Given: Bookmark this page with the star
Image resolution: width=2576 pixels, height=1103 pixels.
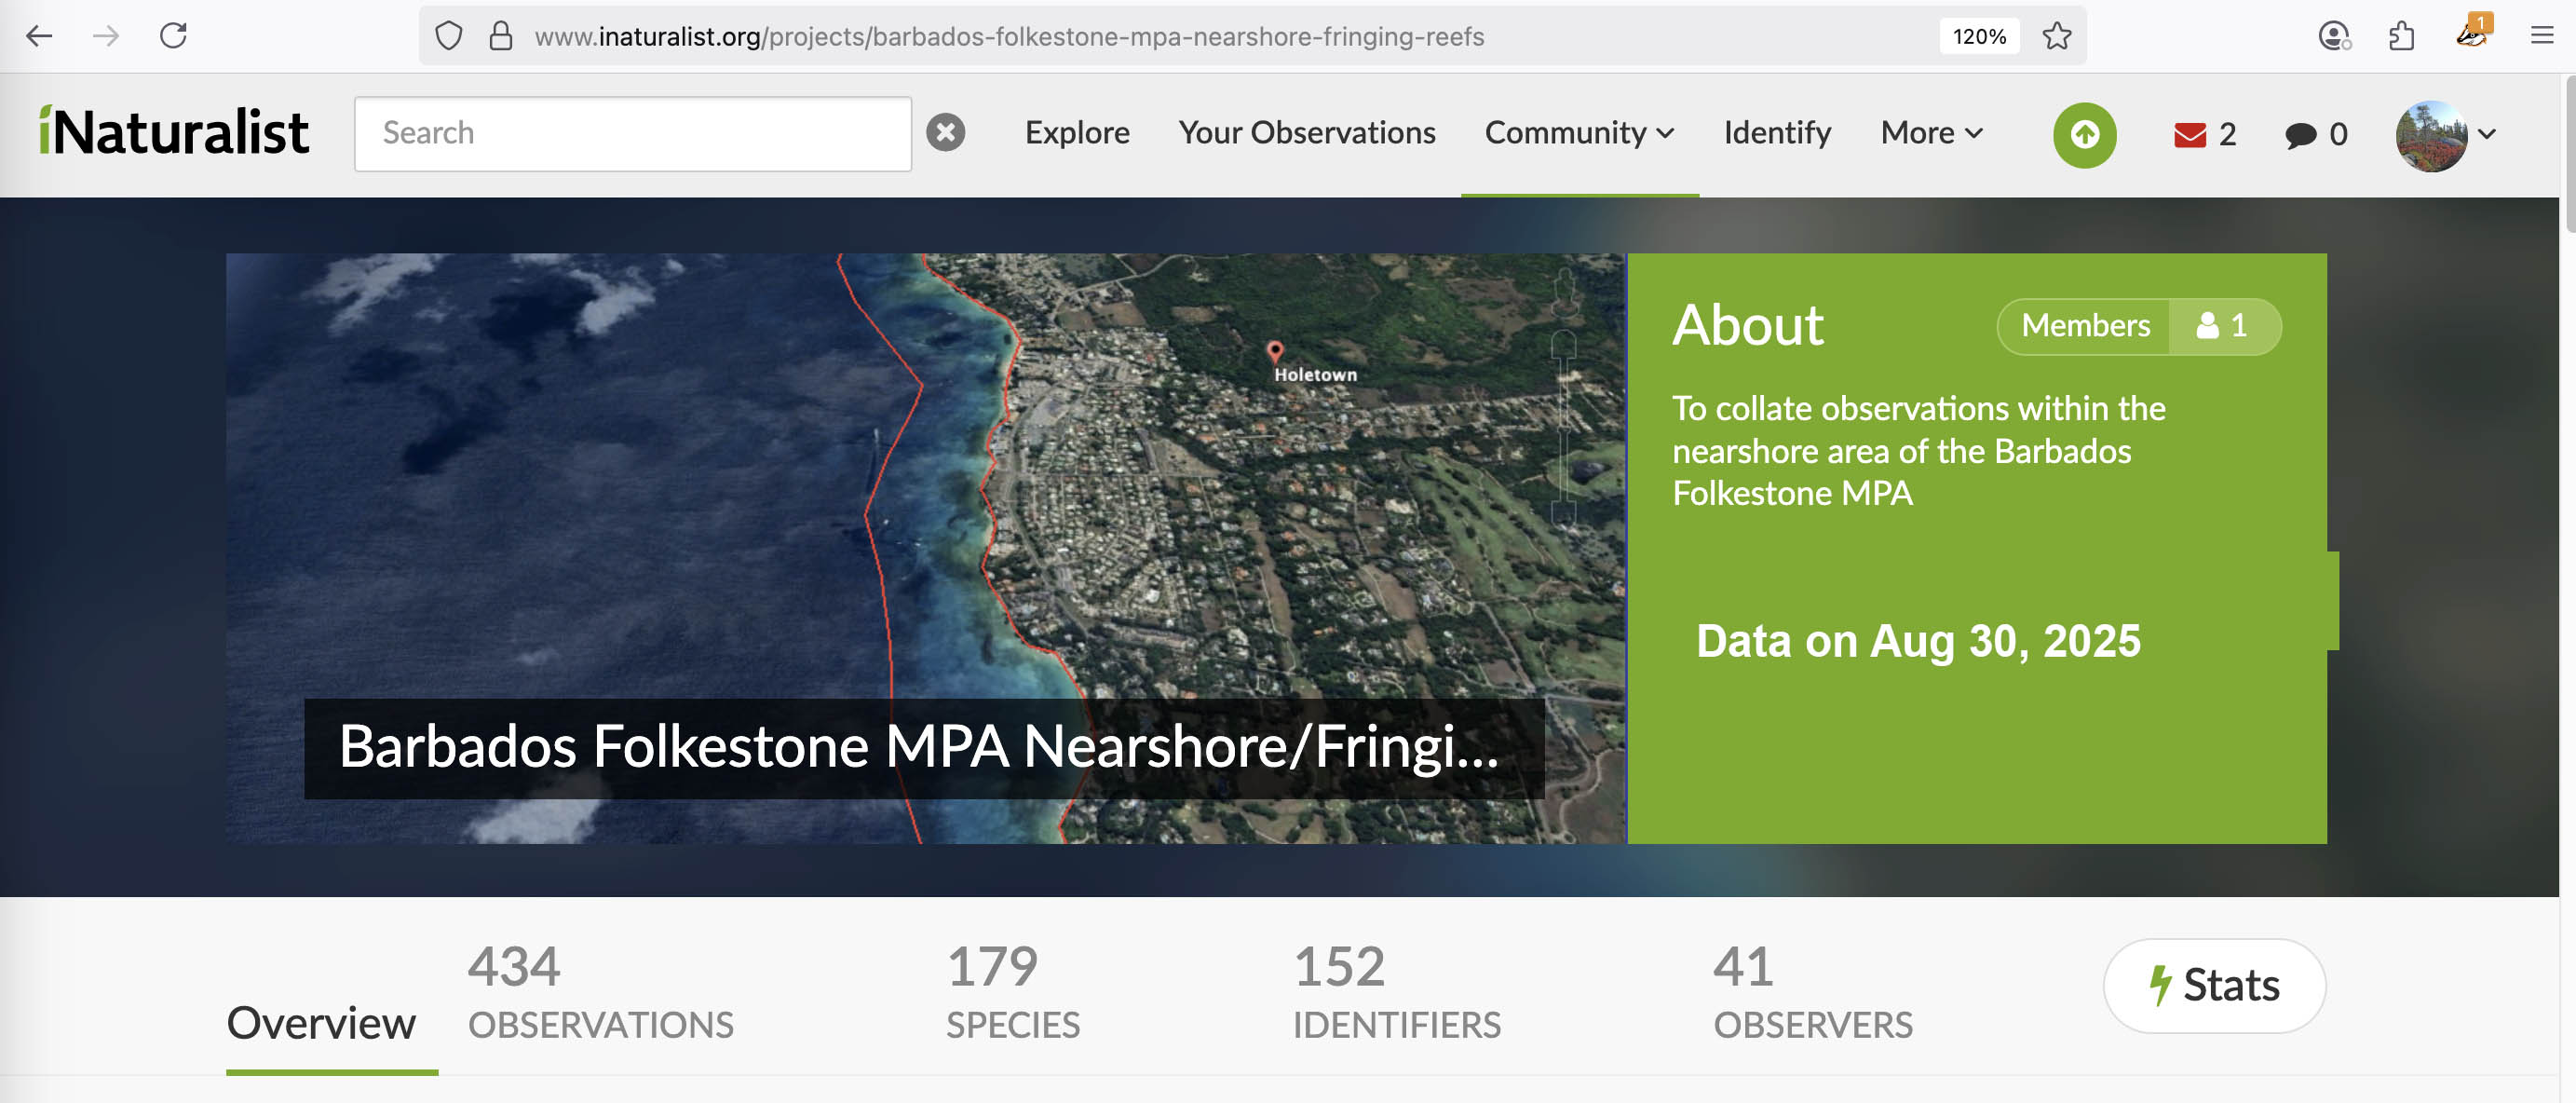Looking at the screenshot, I should point(2056,37).
